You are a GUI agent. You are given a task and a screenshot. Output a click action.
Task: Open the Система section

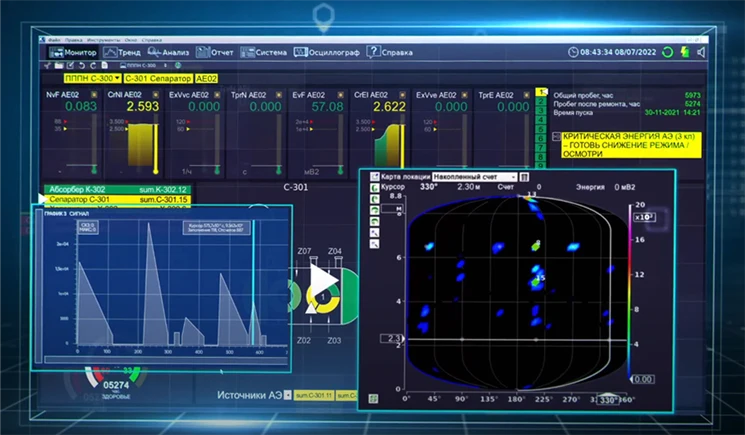[x=264, y=52]
